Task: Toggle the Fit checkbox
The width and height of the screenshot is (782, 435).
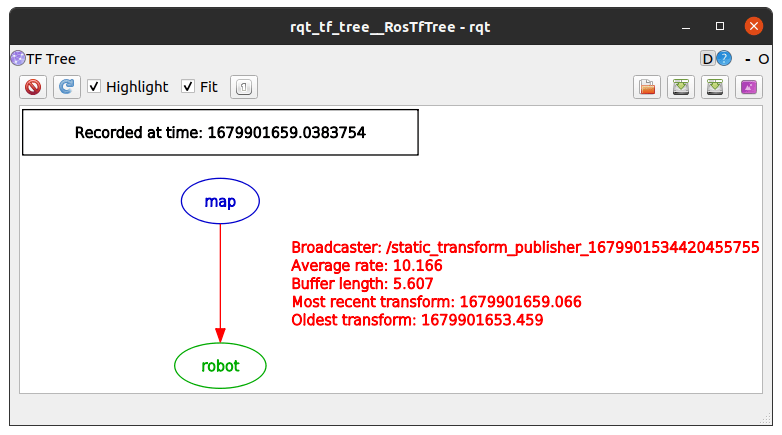Action: [188, 87]
